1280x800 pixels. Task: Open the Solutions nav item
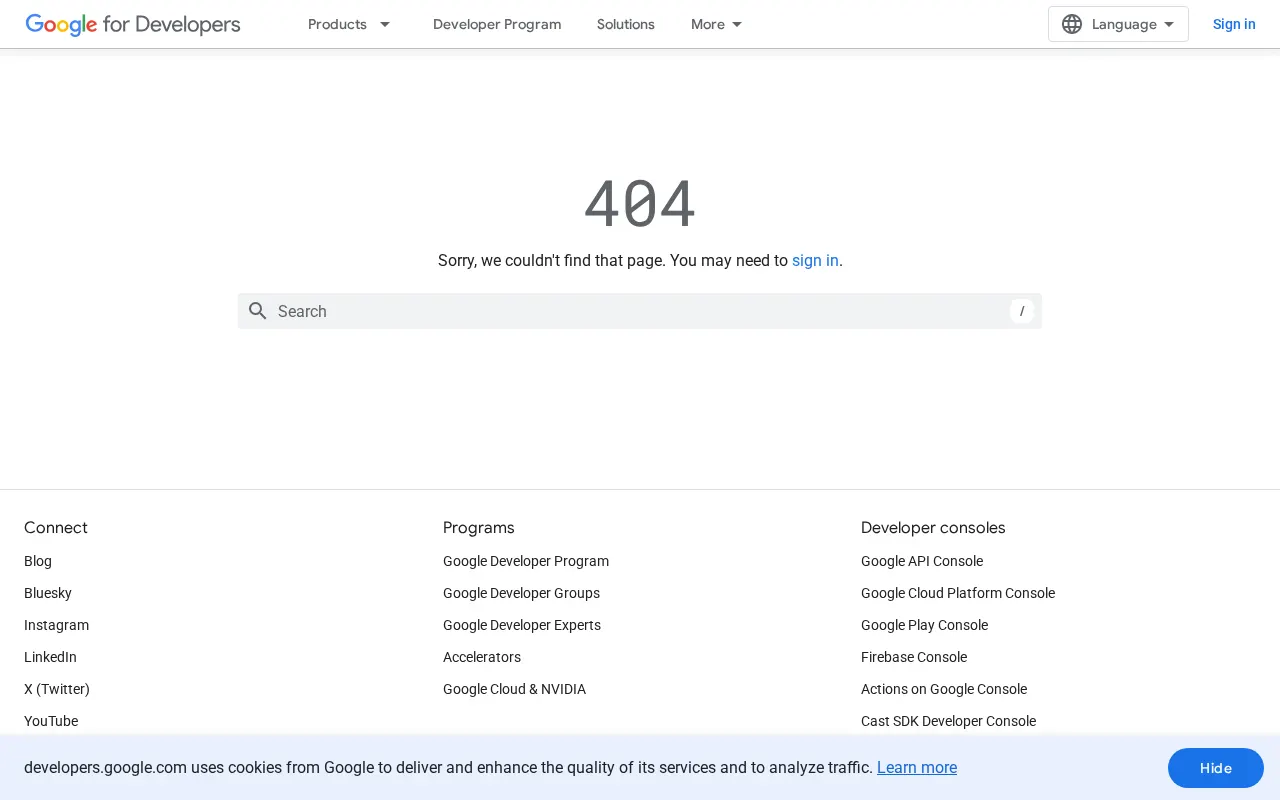[x=626, y=24]
